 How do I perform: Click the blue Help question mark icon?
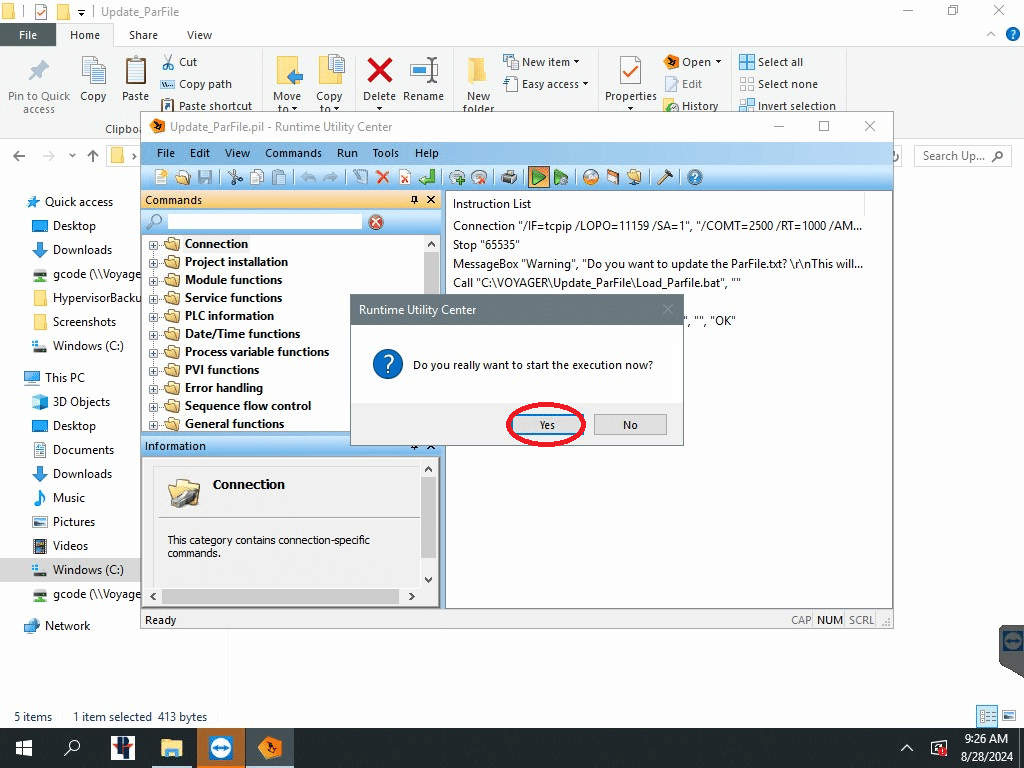pos(694,177)
